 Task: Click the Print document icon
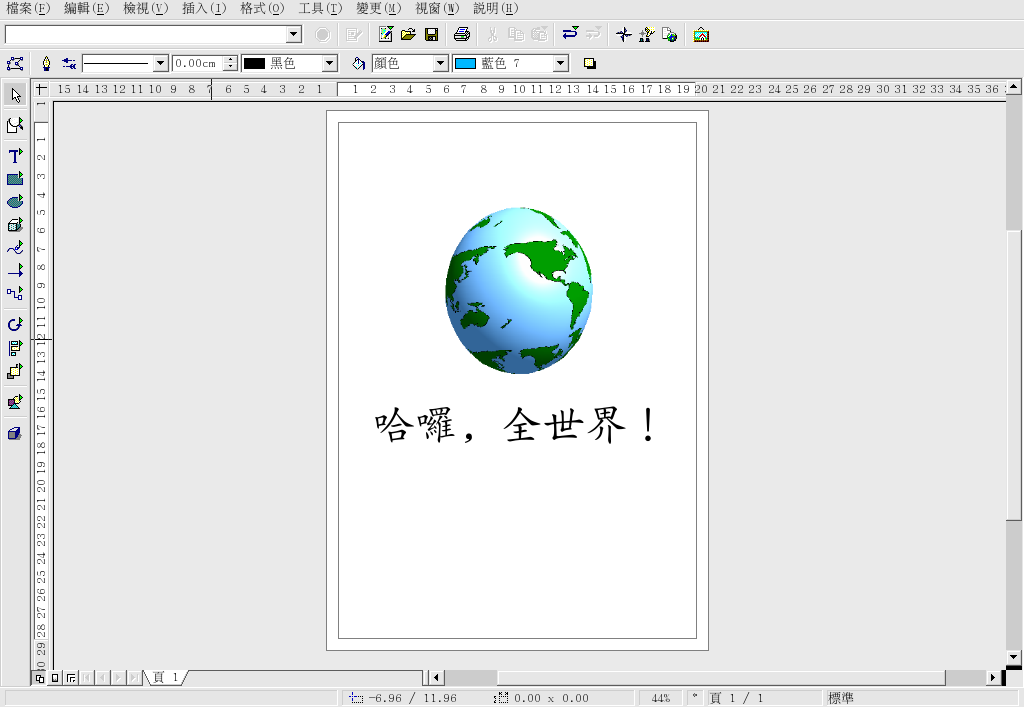pyautogui.click(x=461, y=35)
